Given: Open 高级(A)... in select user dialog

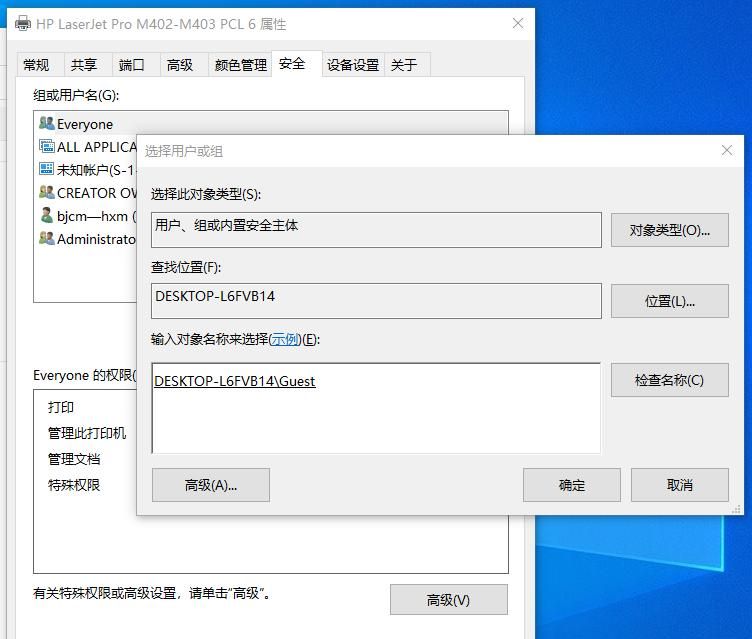Looking at the screenshot, I should (211, 485).
